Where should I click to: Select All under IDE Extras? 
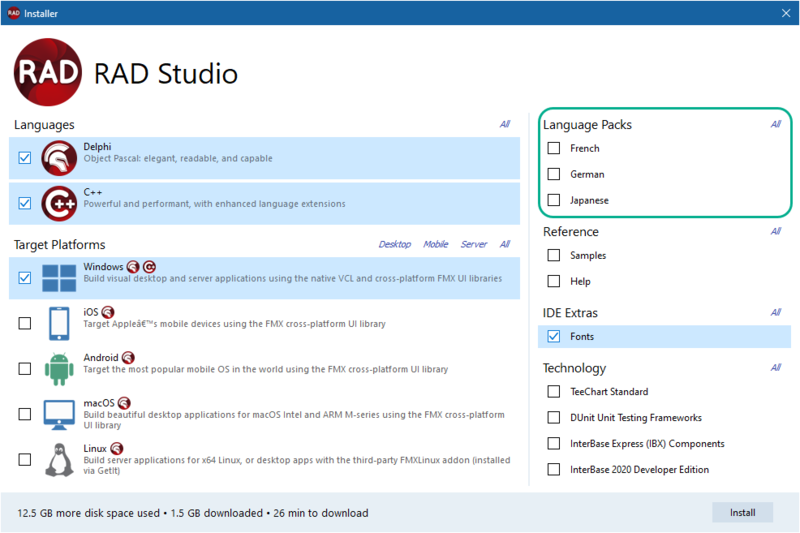tap(776, 313)
